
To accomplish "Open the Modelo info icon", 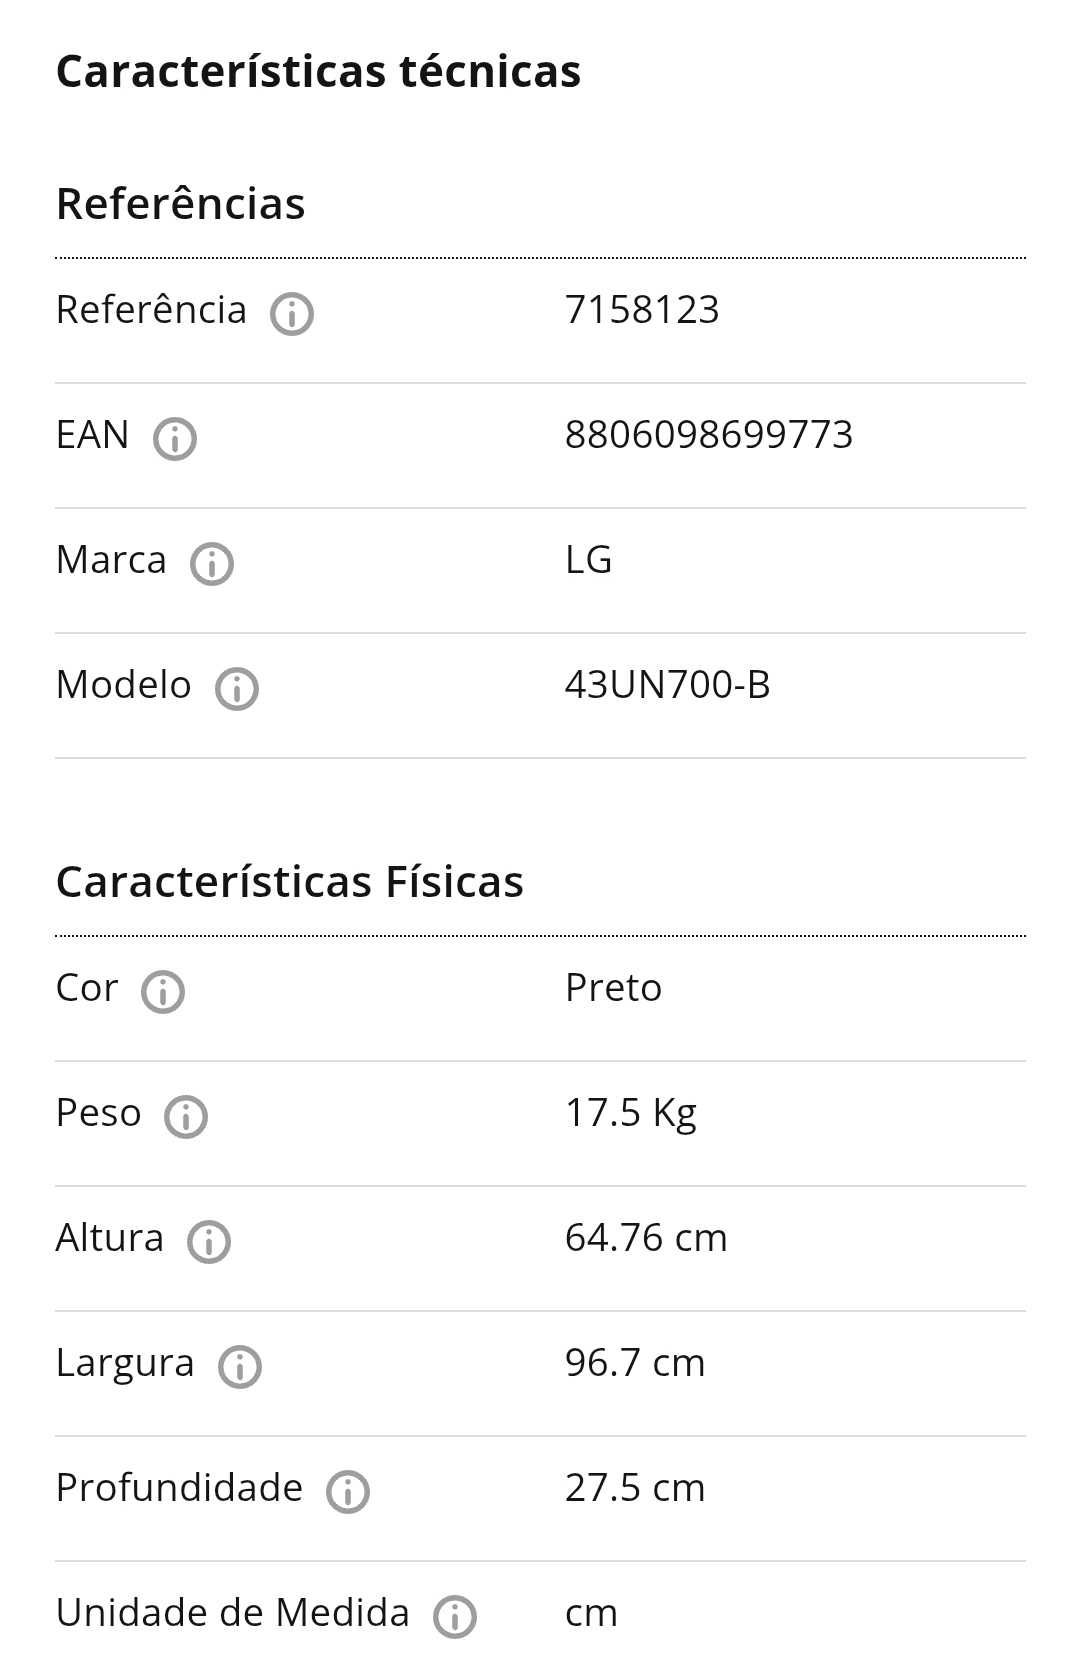I will point(237,689).
